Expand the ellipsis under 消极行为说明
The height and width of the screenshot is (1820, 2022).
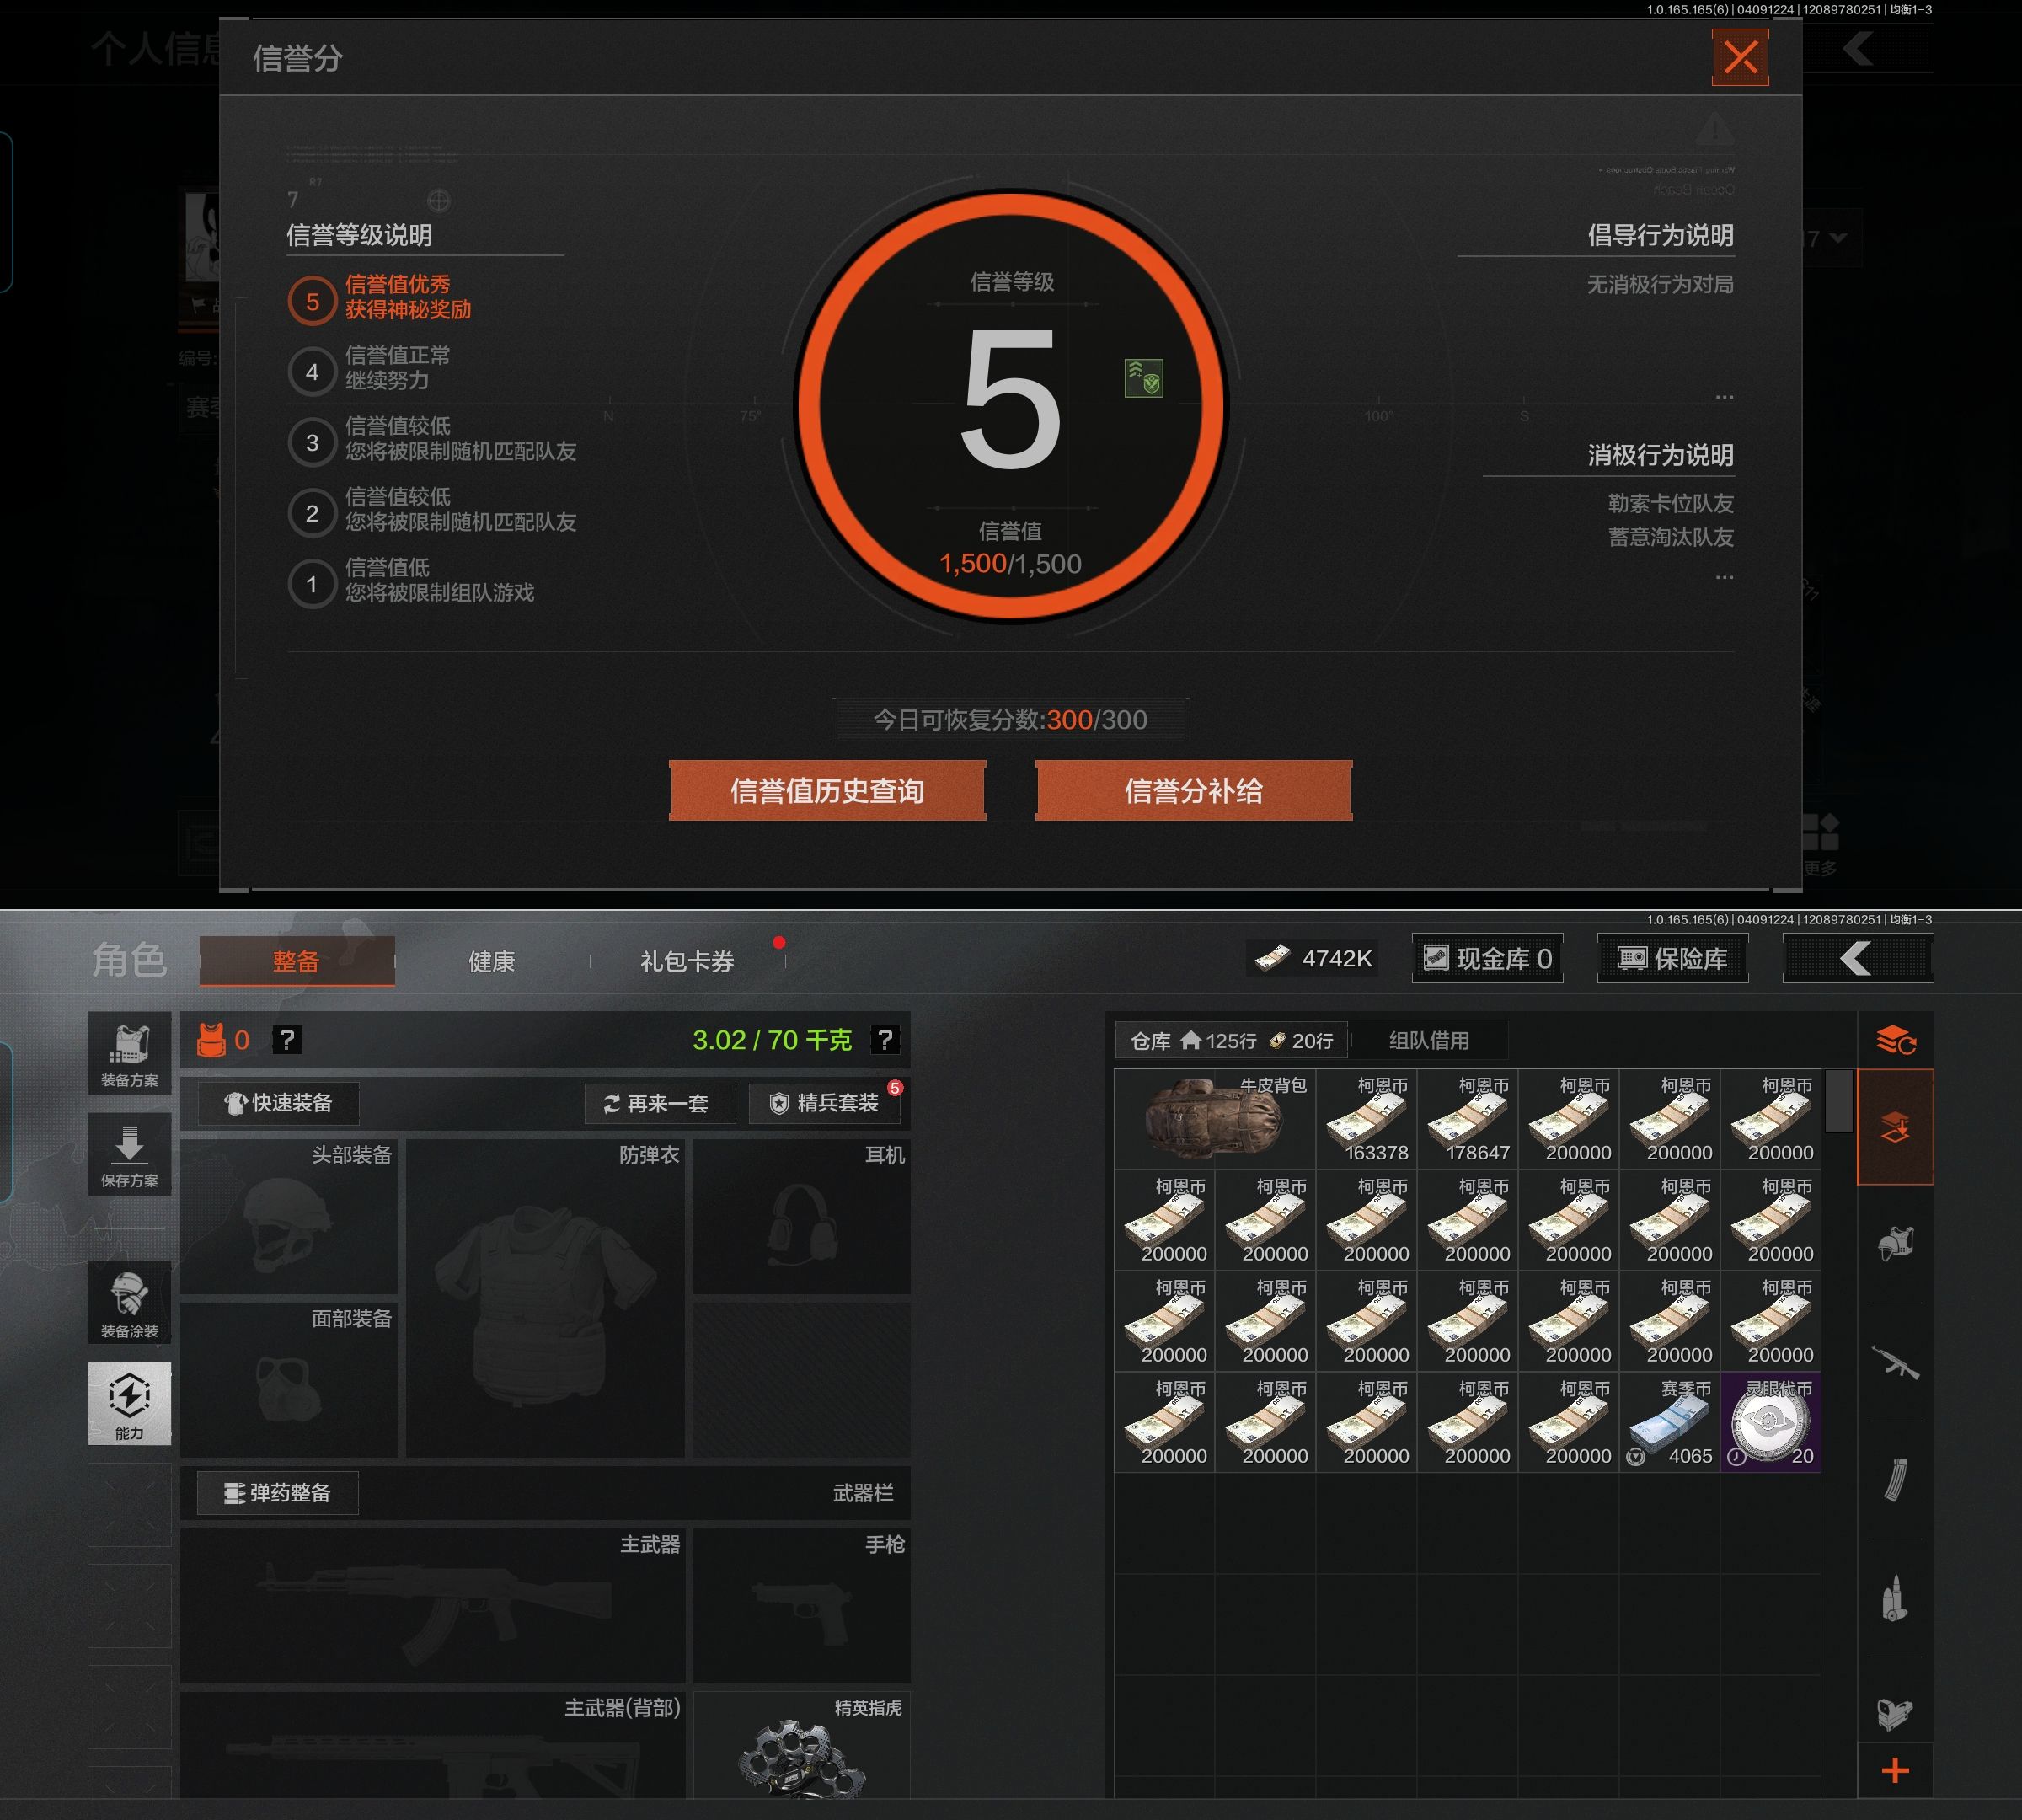tap(1724, 577)
